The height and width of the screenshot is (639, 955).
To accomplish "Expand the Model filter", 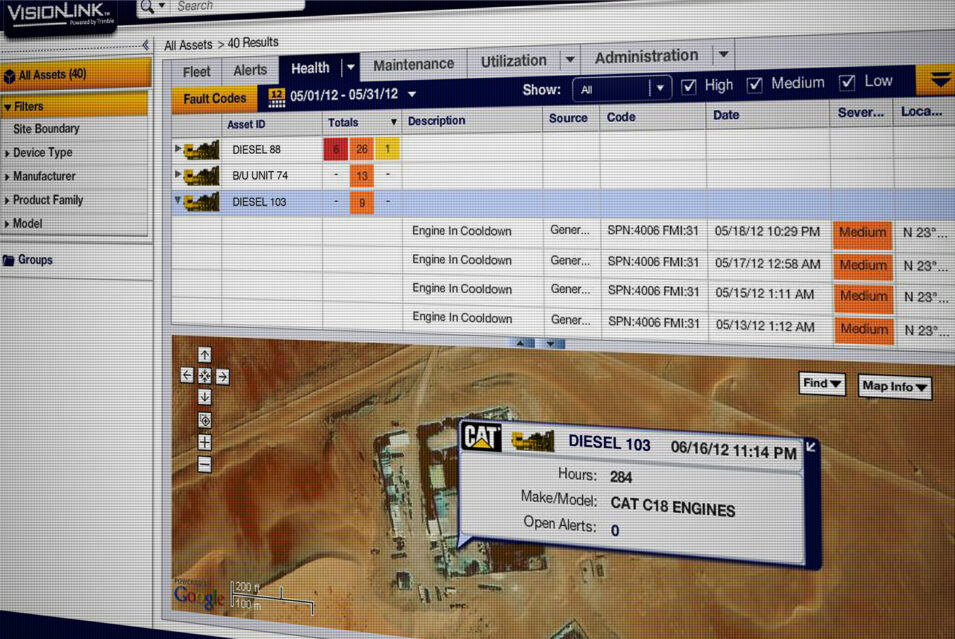I will click(x=7, y=224).
